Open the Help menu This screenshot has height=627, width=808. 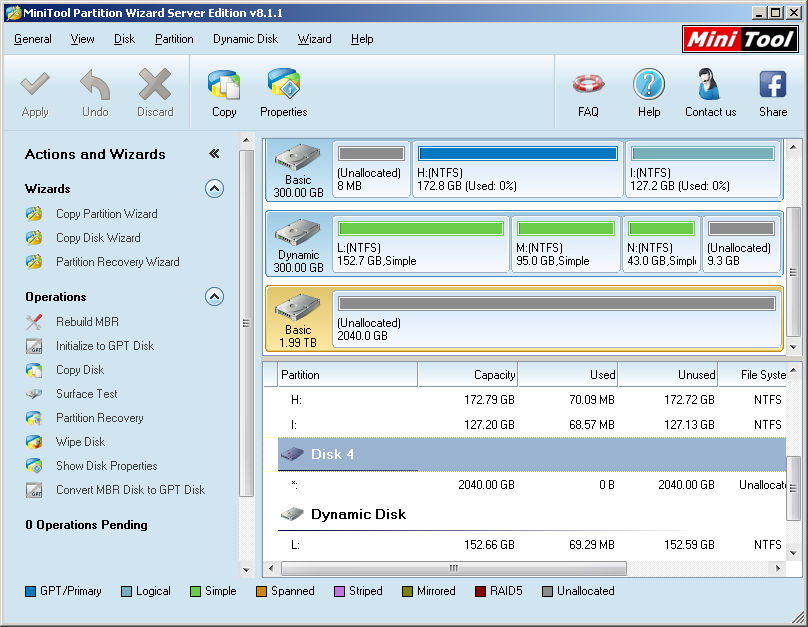362,39
